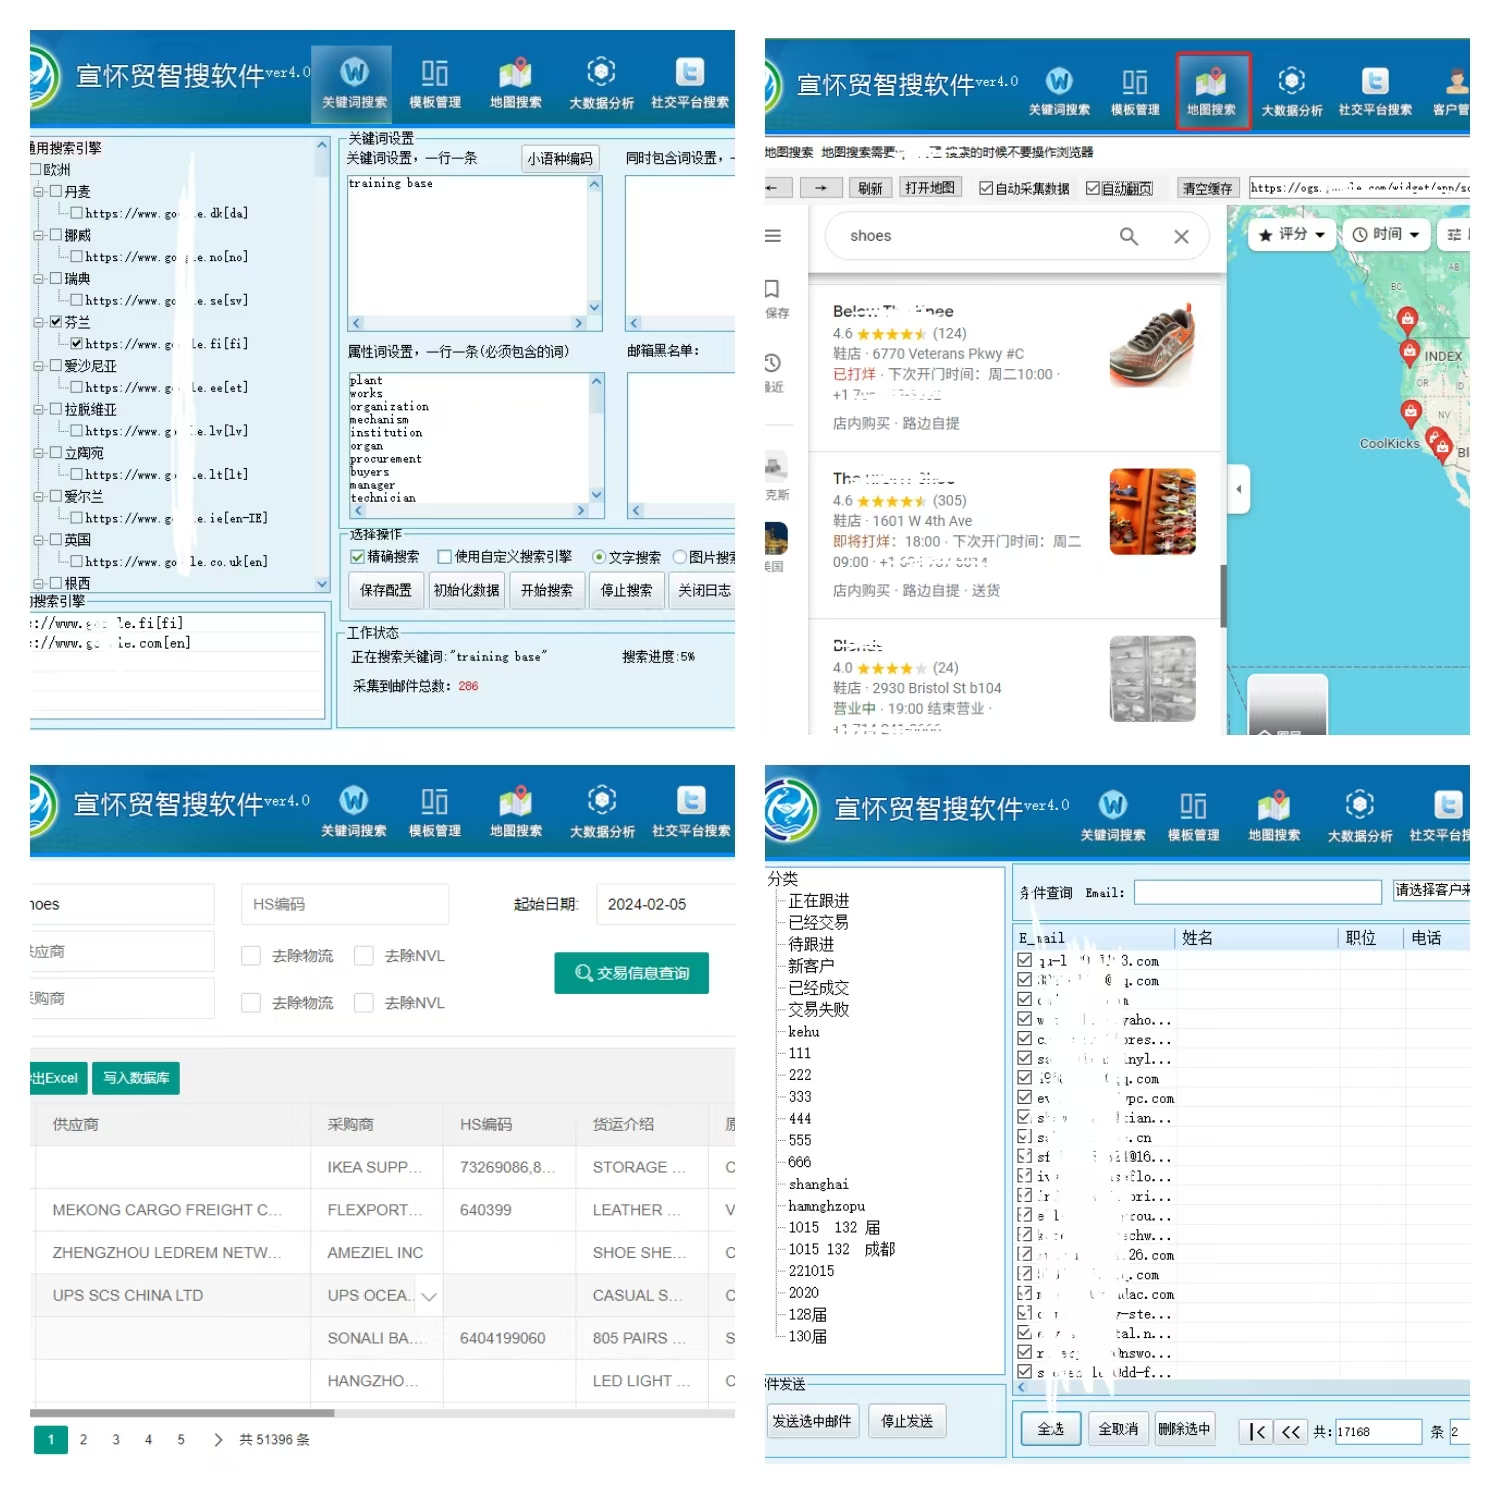Go to 大数据分析 icon in bottom-right email panel
Screen dimensions: 1500x1500
pos(1359,815)
